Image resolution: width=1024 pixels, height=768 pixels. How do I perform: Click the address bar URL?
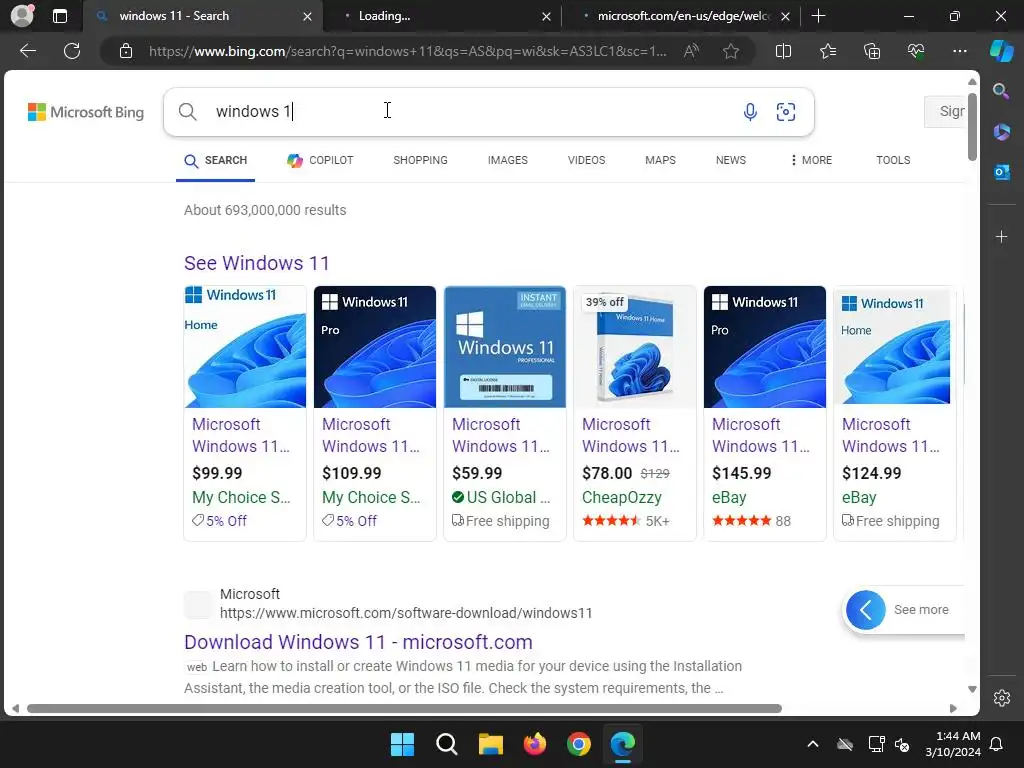[x=408, y=51]
